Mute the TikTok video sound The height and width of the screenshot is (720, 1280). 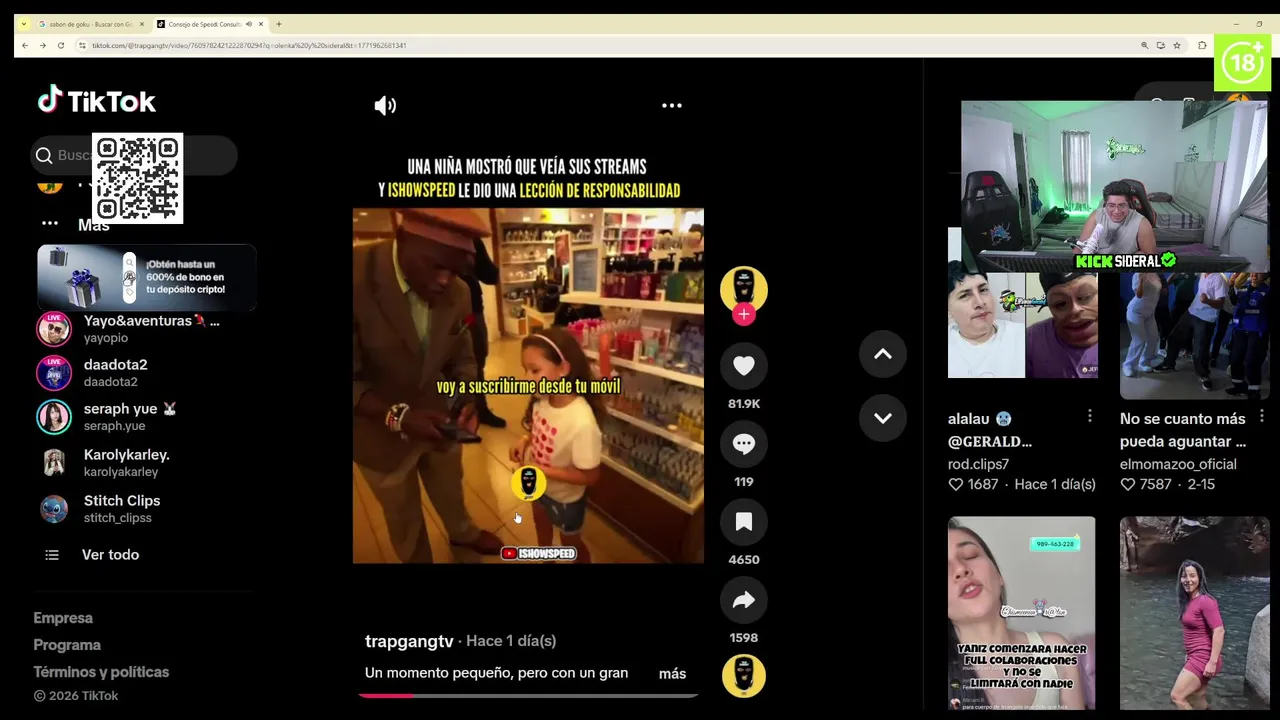tap(385, 105)
